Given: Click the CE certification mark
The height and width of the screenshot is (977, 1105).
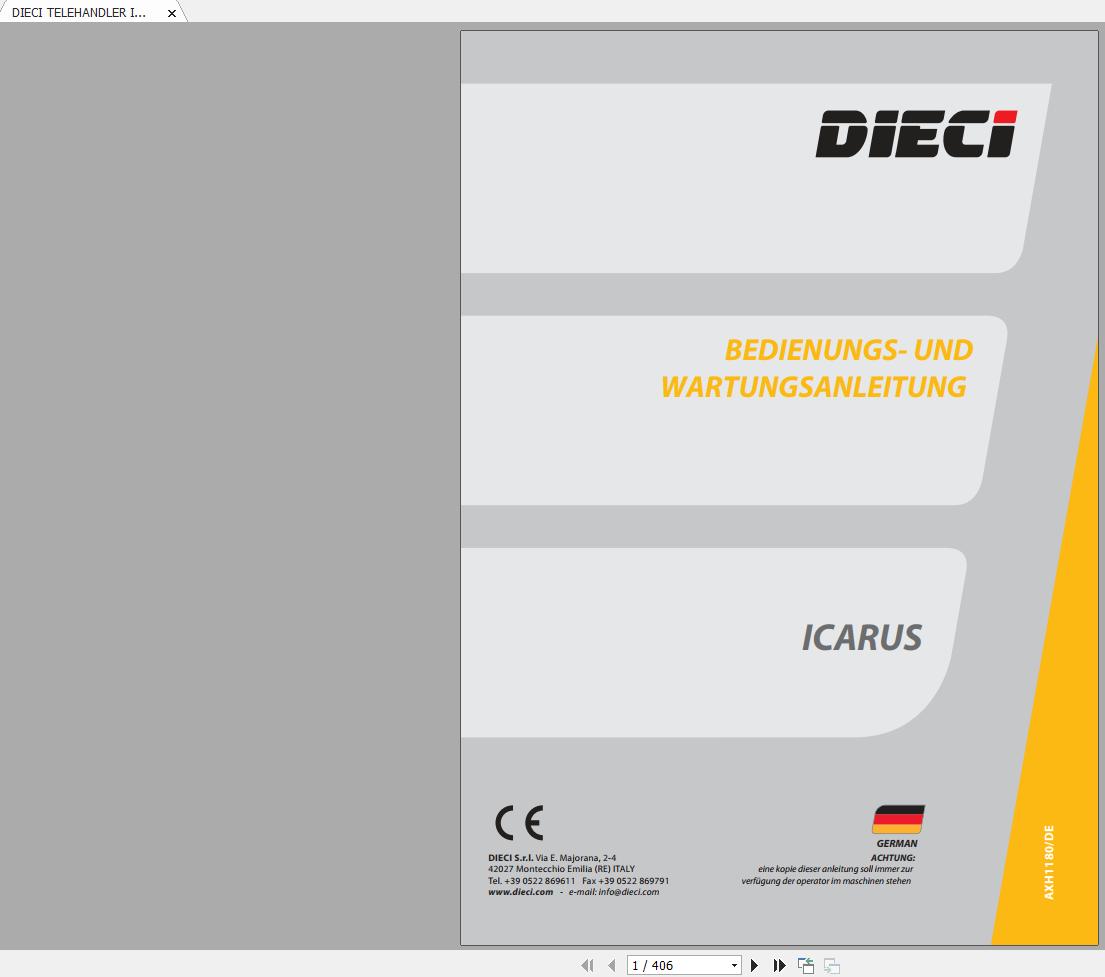Looking at the screenshot, I should click(518, 823).
